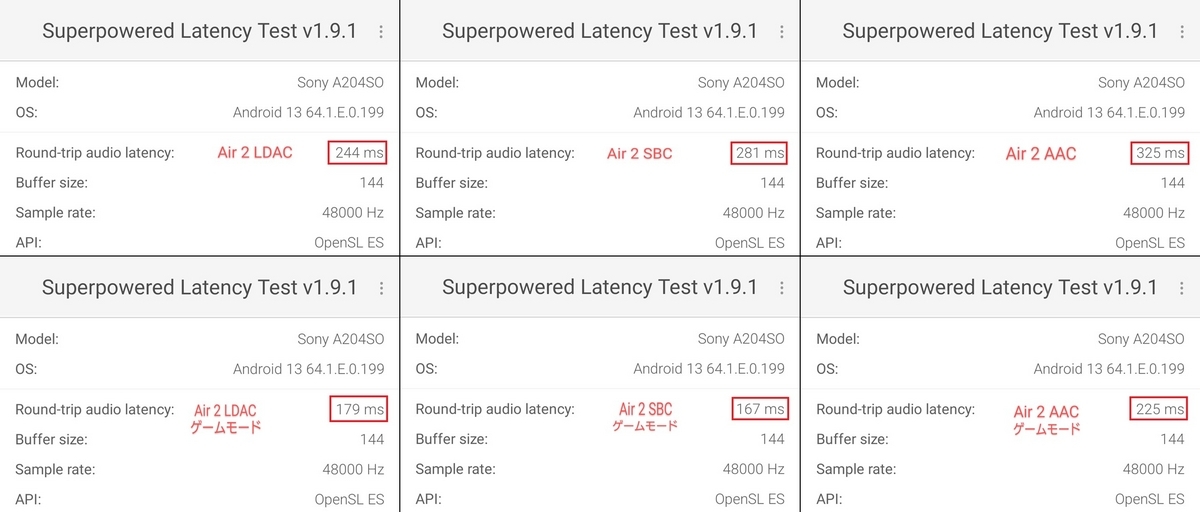Click the Air 2 AAC ゲームモード label
This screenshot has width=1200, height=512.
pos(1046,419)
